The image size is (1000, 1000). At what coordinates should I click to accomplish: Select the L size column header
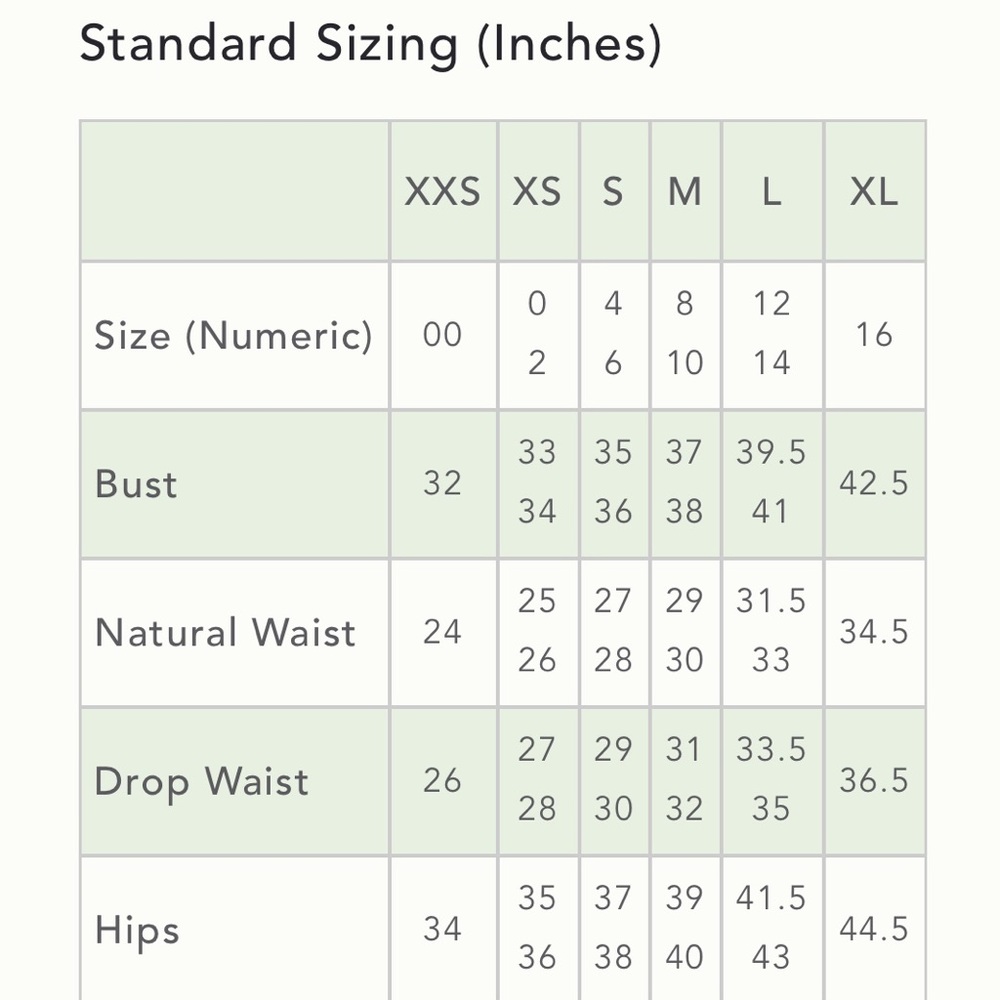[x=771, y=191]
